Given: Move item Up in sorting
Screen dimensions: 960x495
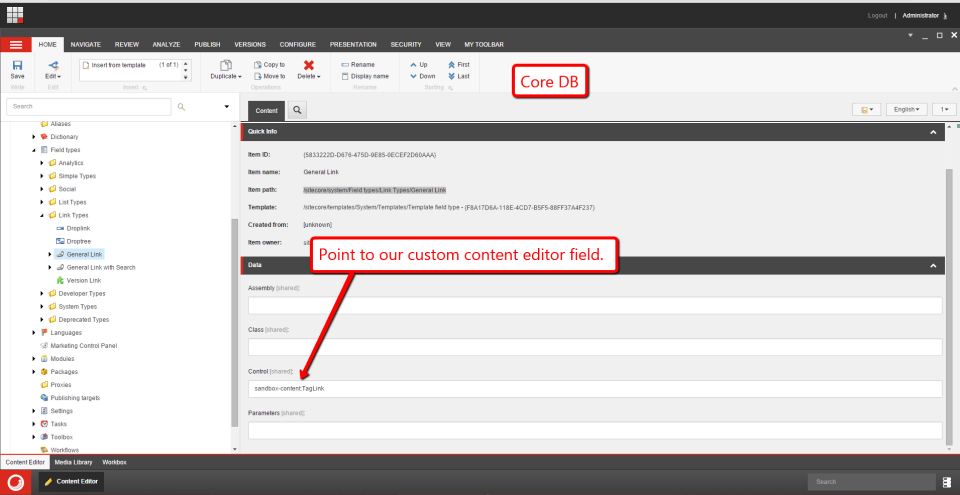Looking at the screenshot, I should (x=419, y=64).
